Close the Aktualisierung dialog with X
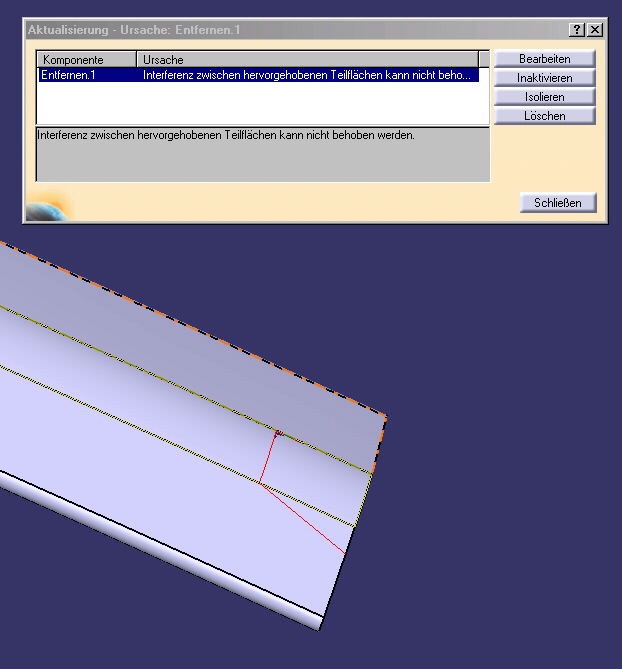The height and width of the screenshot is (669, 622). click(595, 29)
